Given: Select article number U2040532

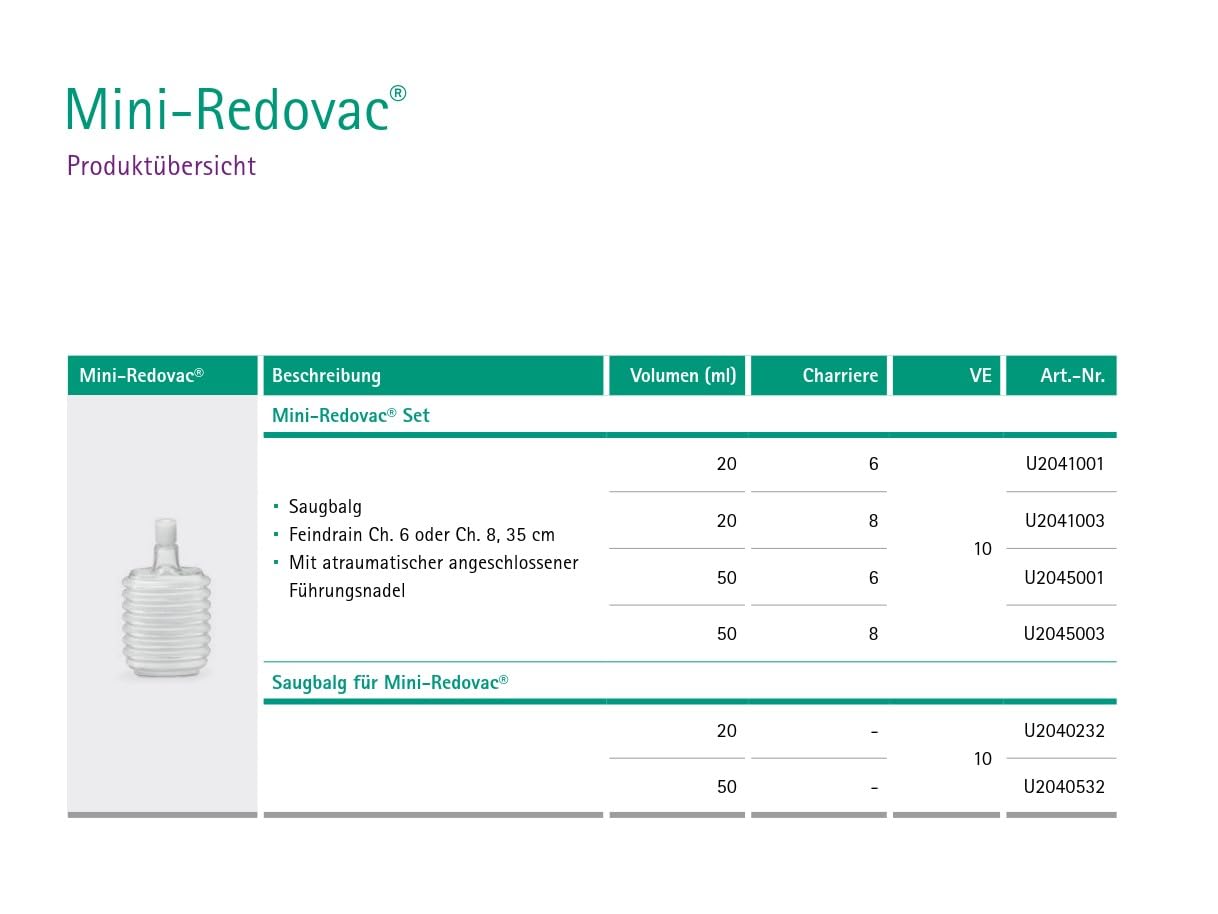Looking at the screenshot, I should (1064, 787).
